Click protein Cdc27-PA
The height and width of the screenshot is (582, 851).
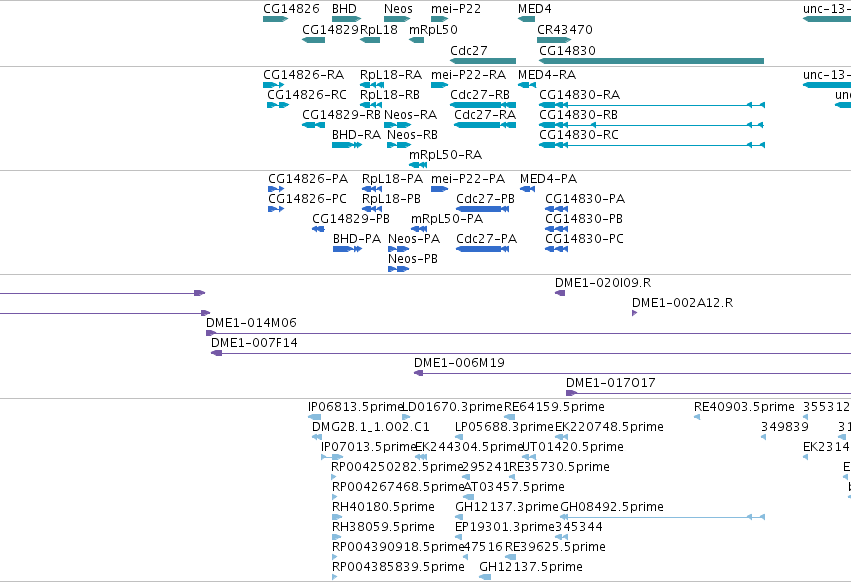[x=486, y=239]
